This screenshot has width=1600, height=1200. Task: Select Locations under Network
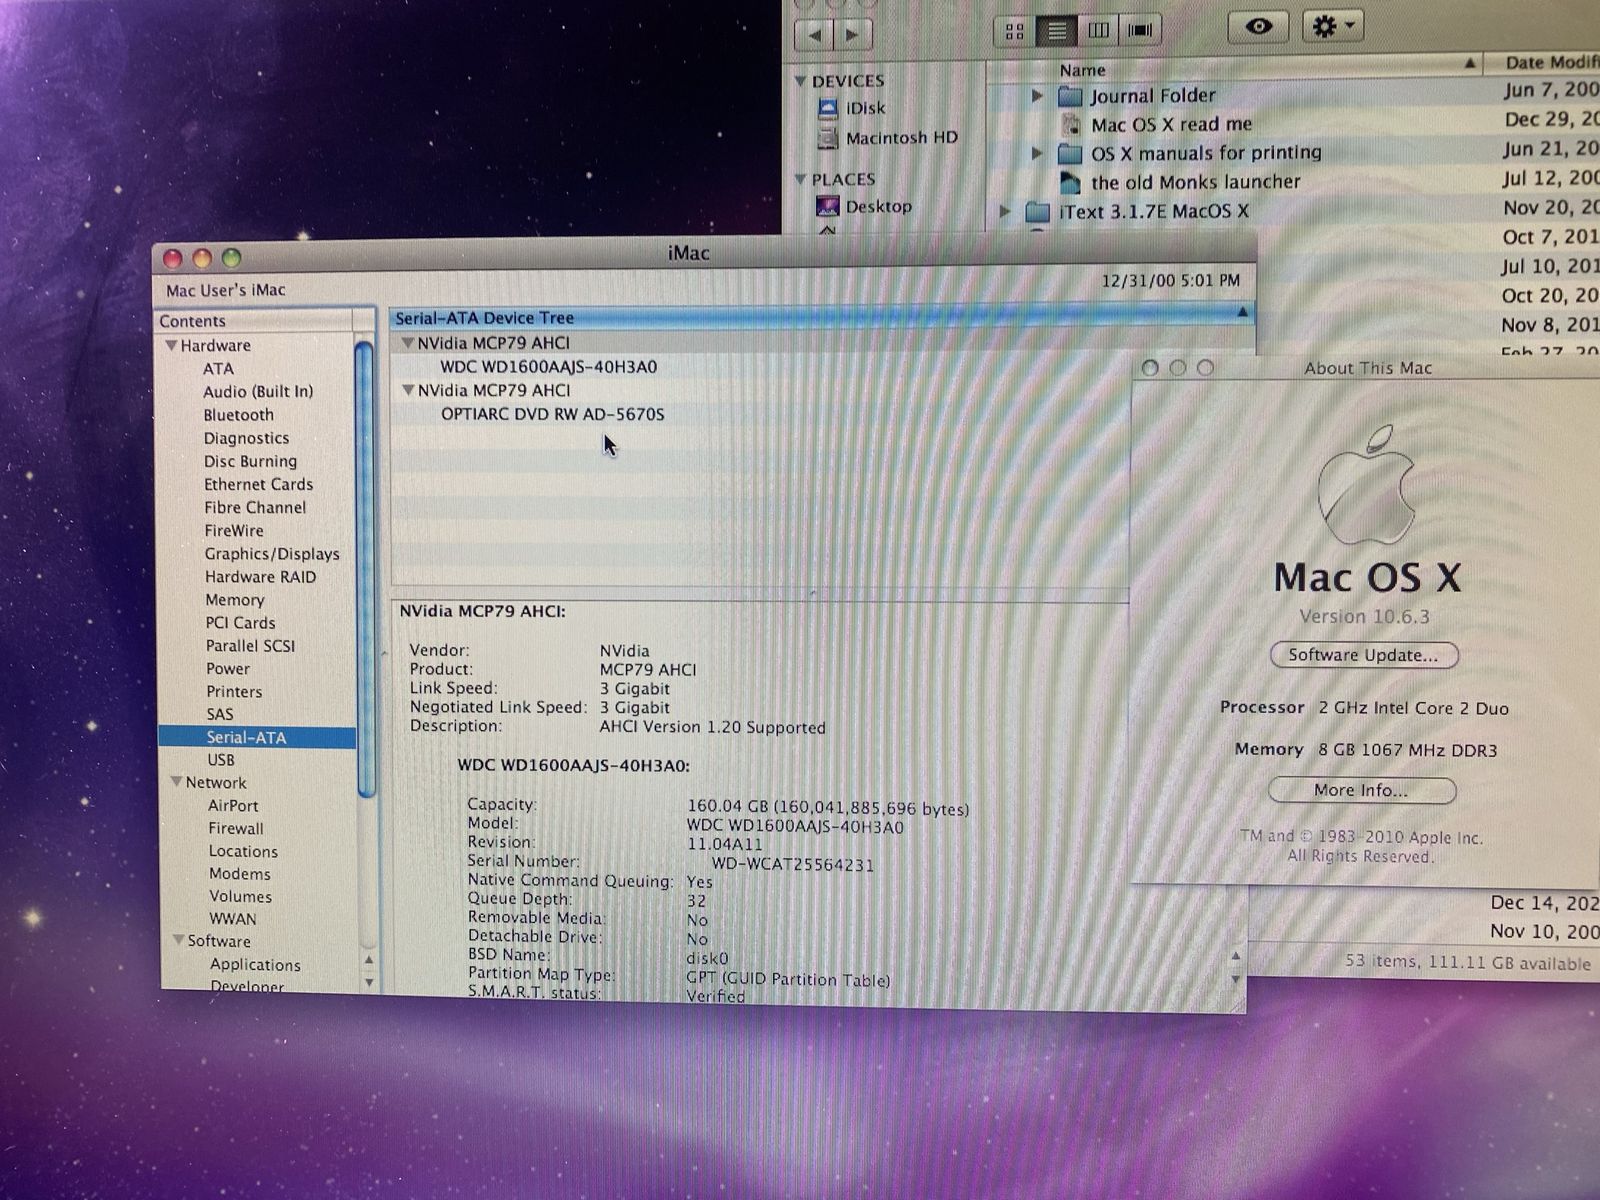(x=243, y=851)
